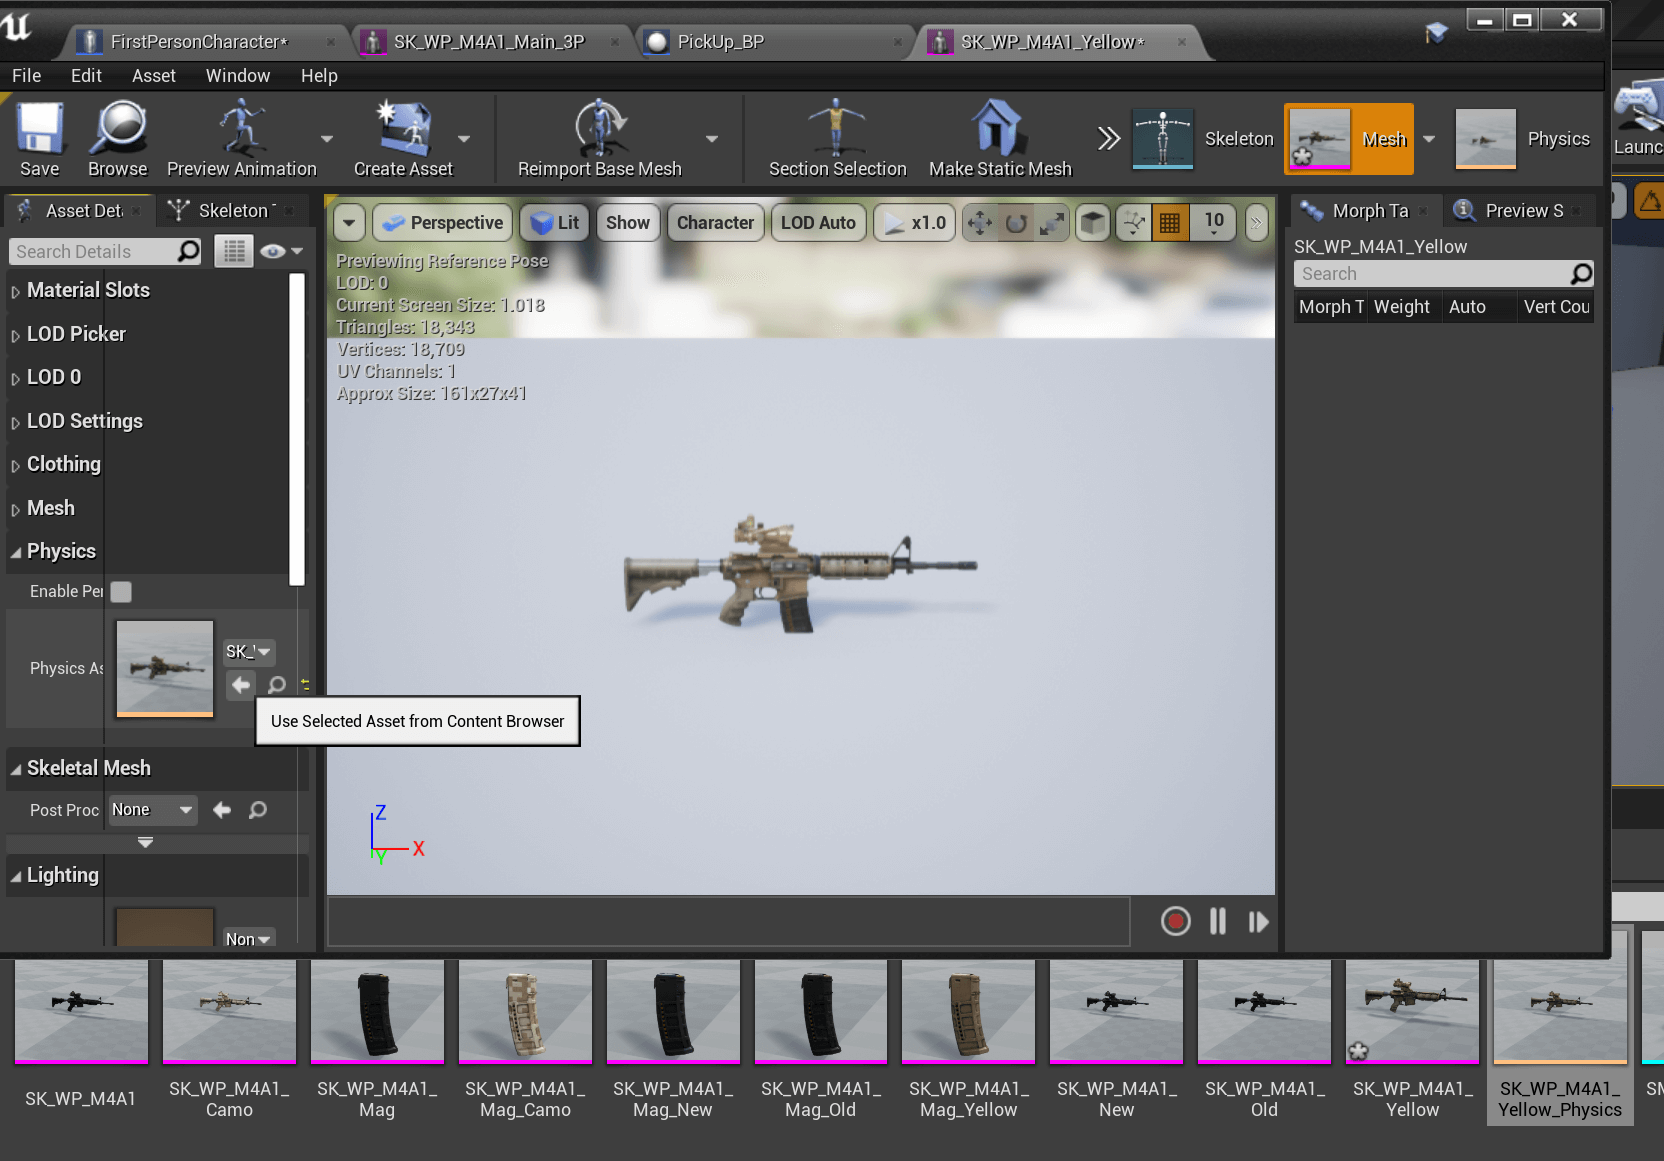The height and width of the screenshot is (1161, 1664).
Task: Open grid snap size 10 dropdown
Action: [1214, 223]
